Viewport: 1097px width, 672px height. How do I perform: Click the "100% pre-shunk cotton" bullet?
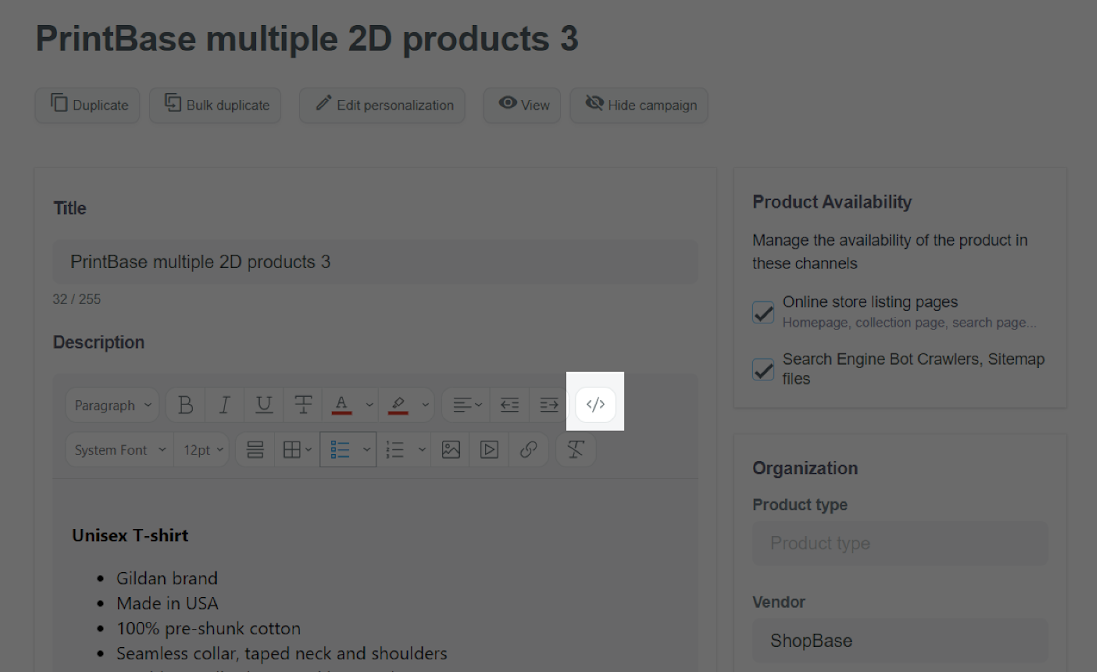(x=208, y=629)
